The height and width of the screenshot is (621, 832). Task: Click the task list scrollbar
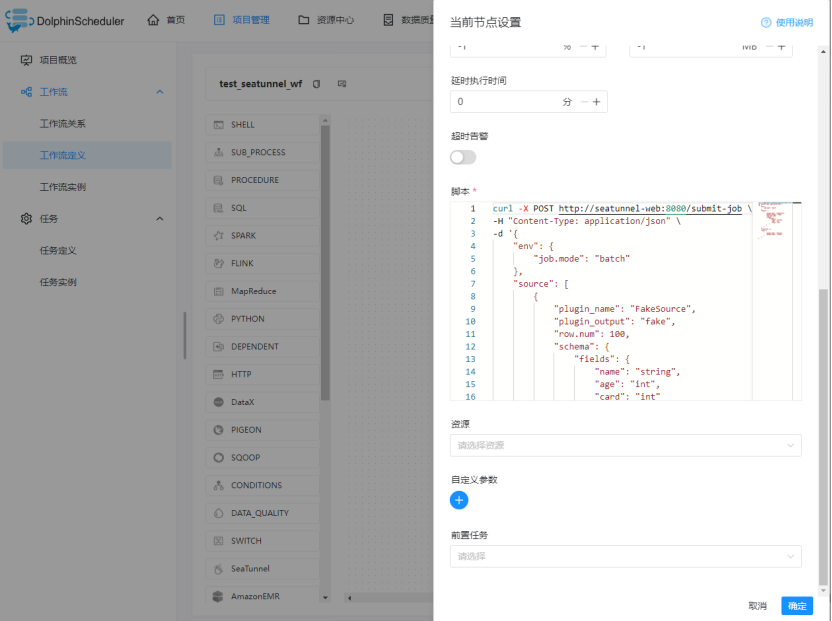(x=325, y=263)
